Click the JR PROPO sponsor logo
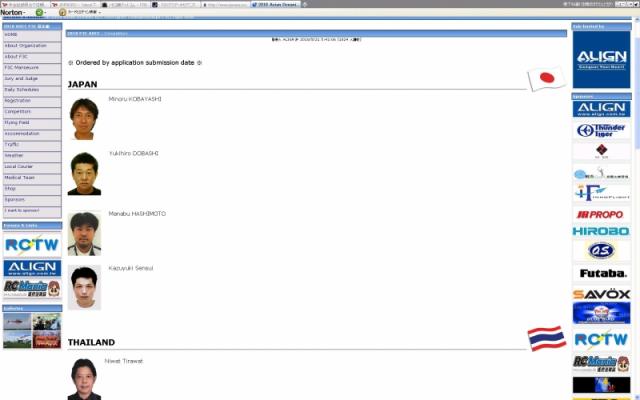 click(601, 214)
